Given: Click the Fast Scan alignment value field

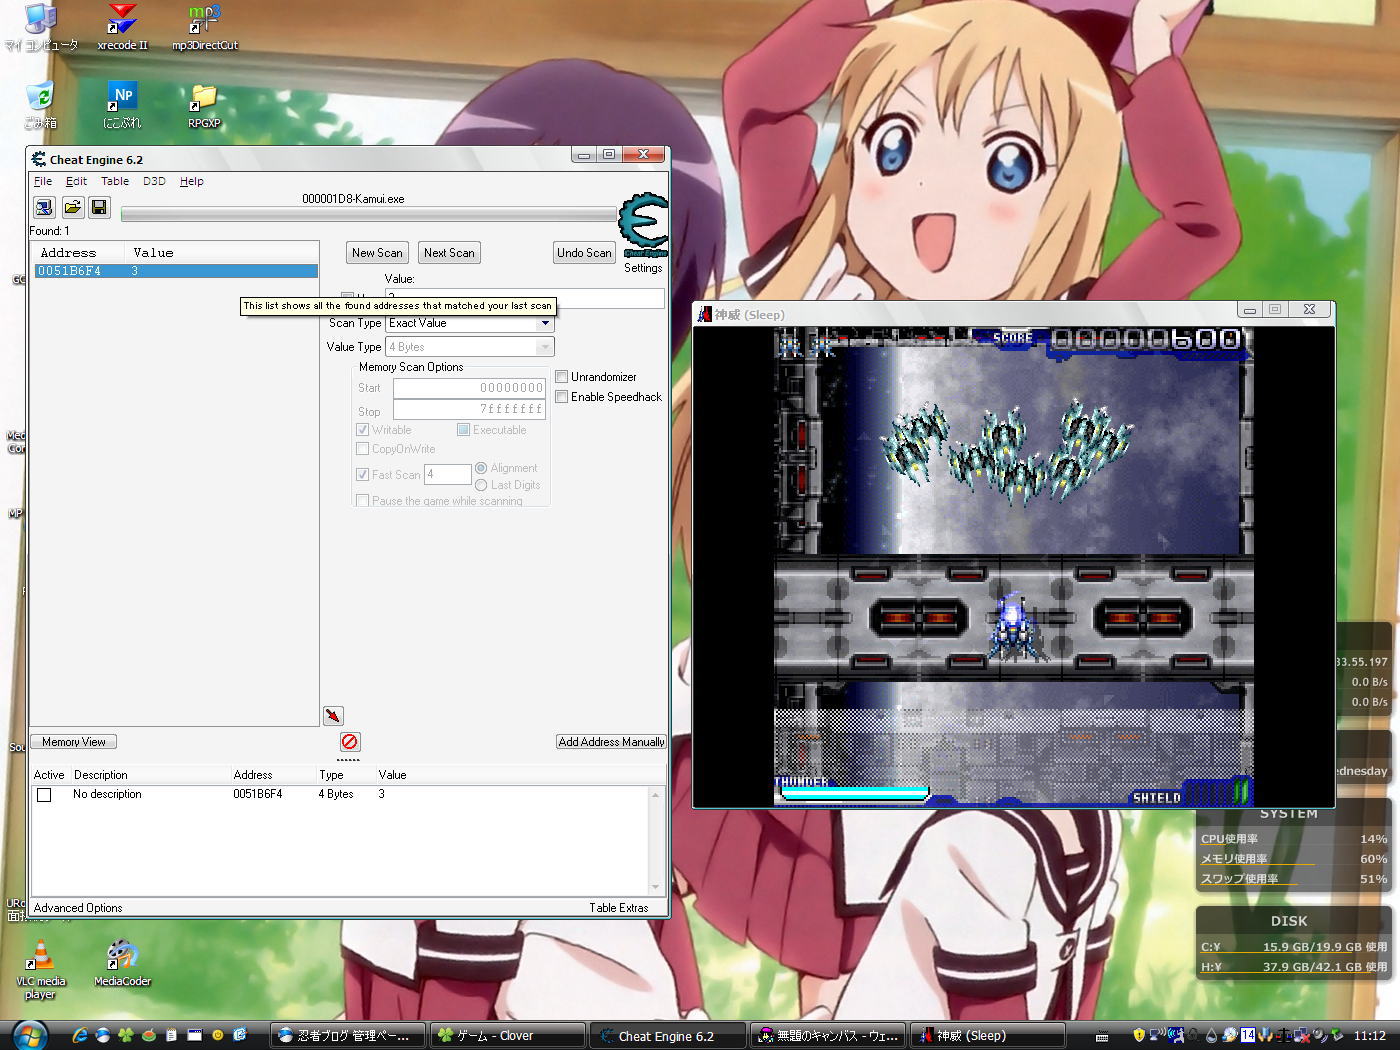Looking at the screenshot, I should [x=447, y=475].
